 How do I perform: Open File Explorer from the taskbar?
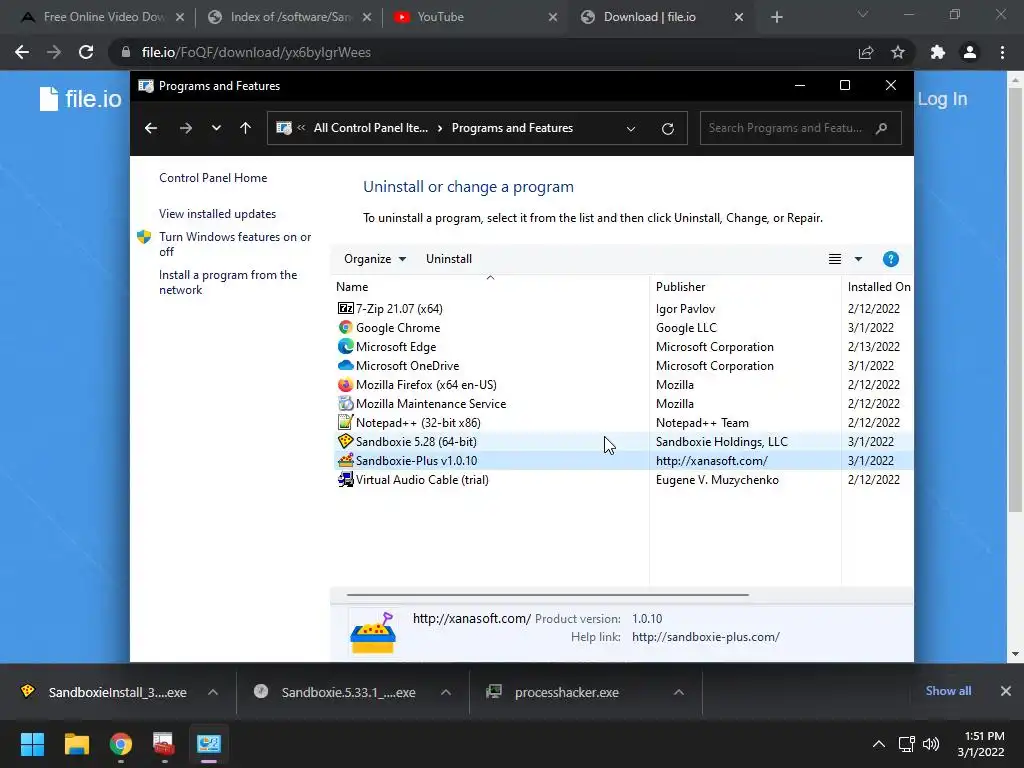tap(76, 744)
